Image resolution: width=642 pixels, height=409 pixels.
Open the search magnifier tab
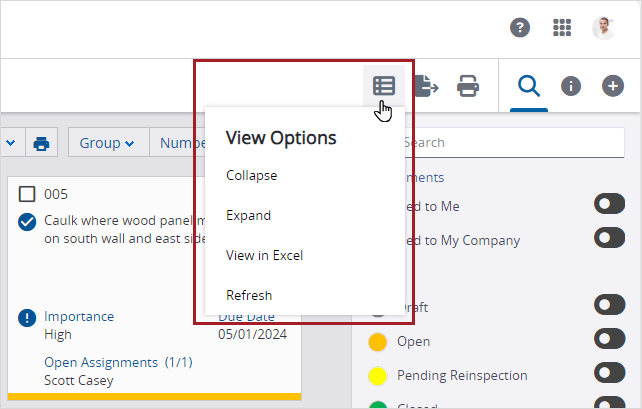(x=527, y=86)
